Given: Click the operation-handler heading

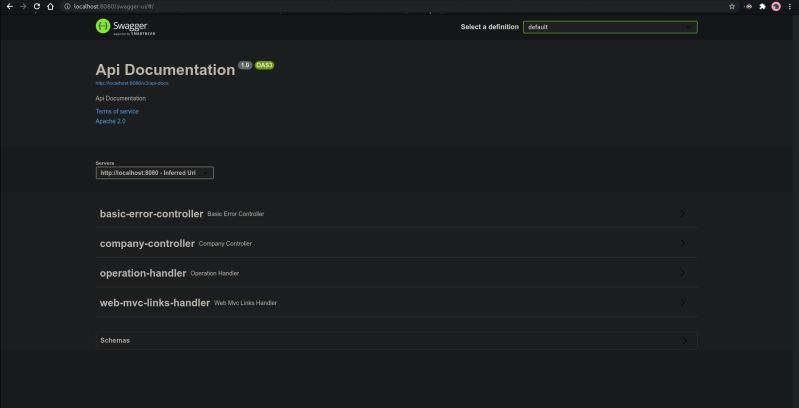Looking at the screenshot, I should [143, 273].
